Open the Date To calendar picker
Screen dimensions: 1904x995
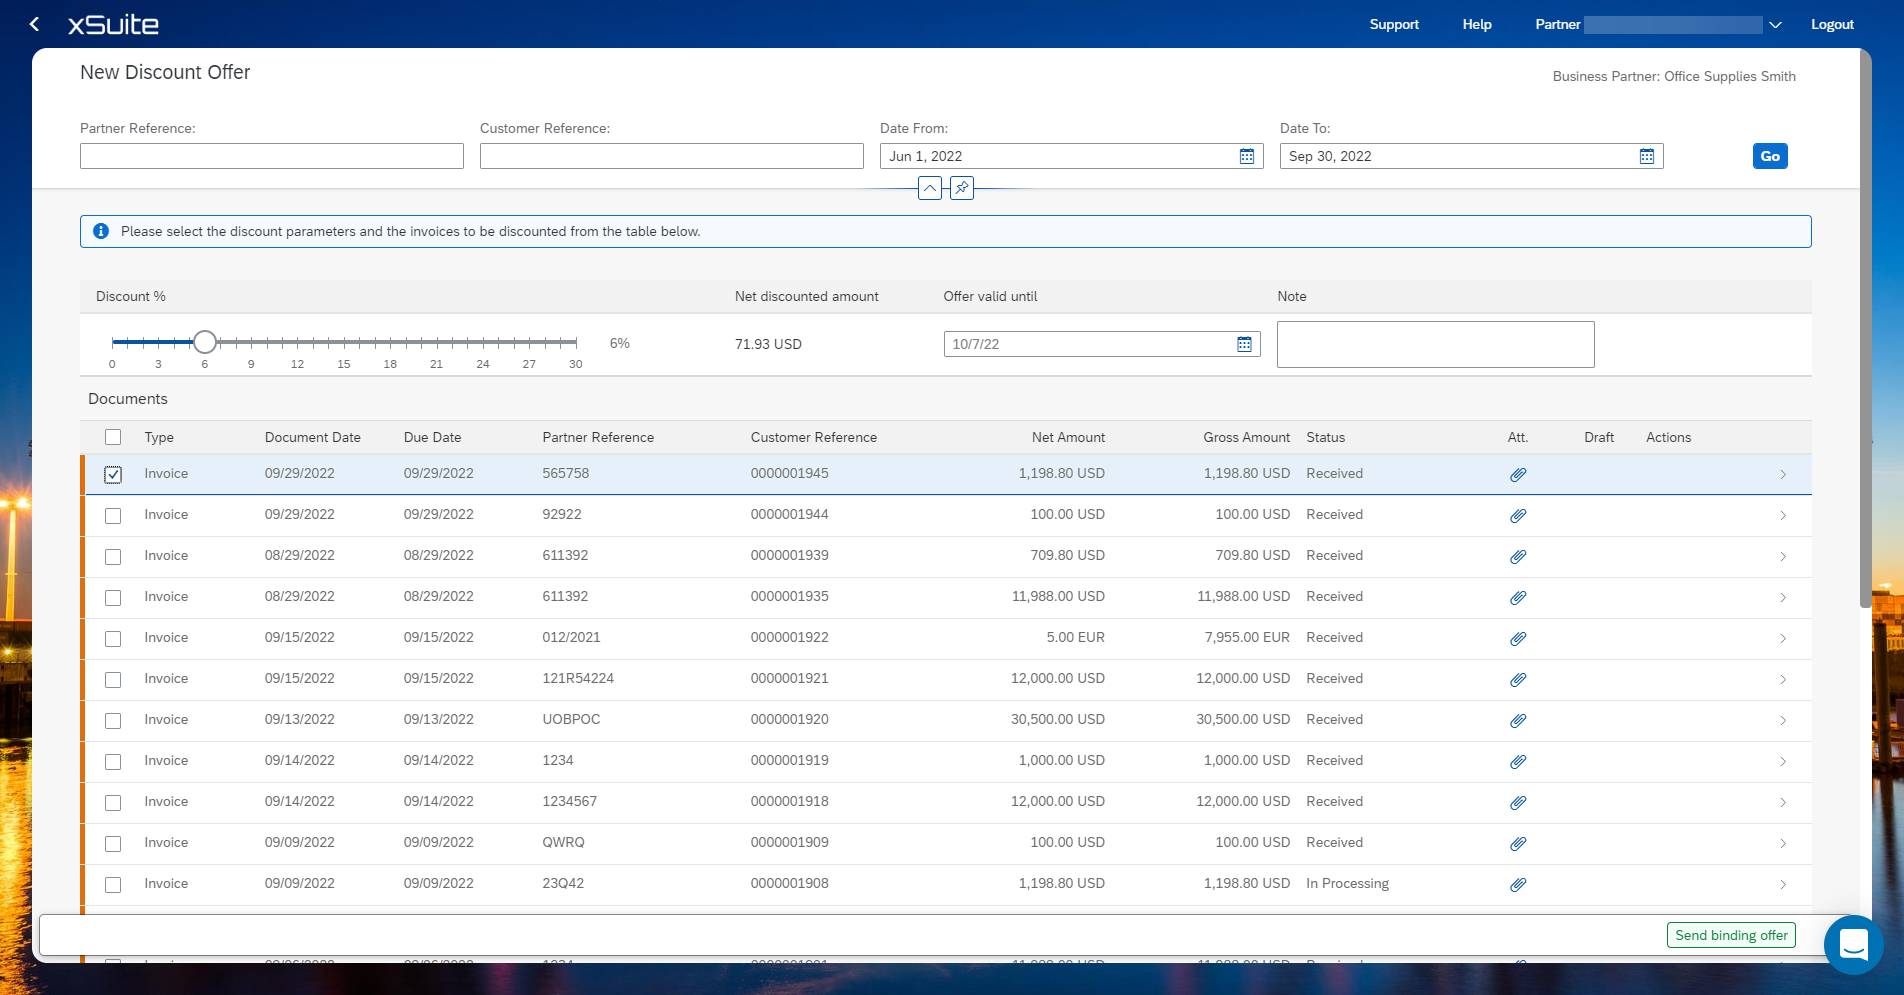click(1646, 156)
